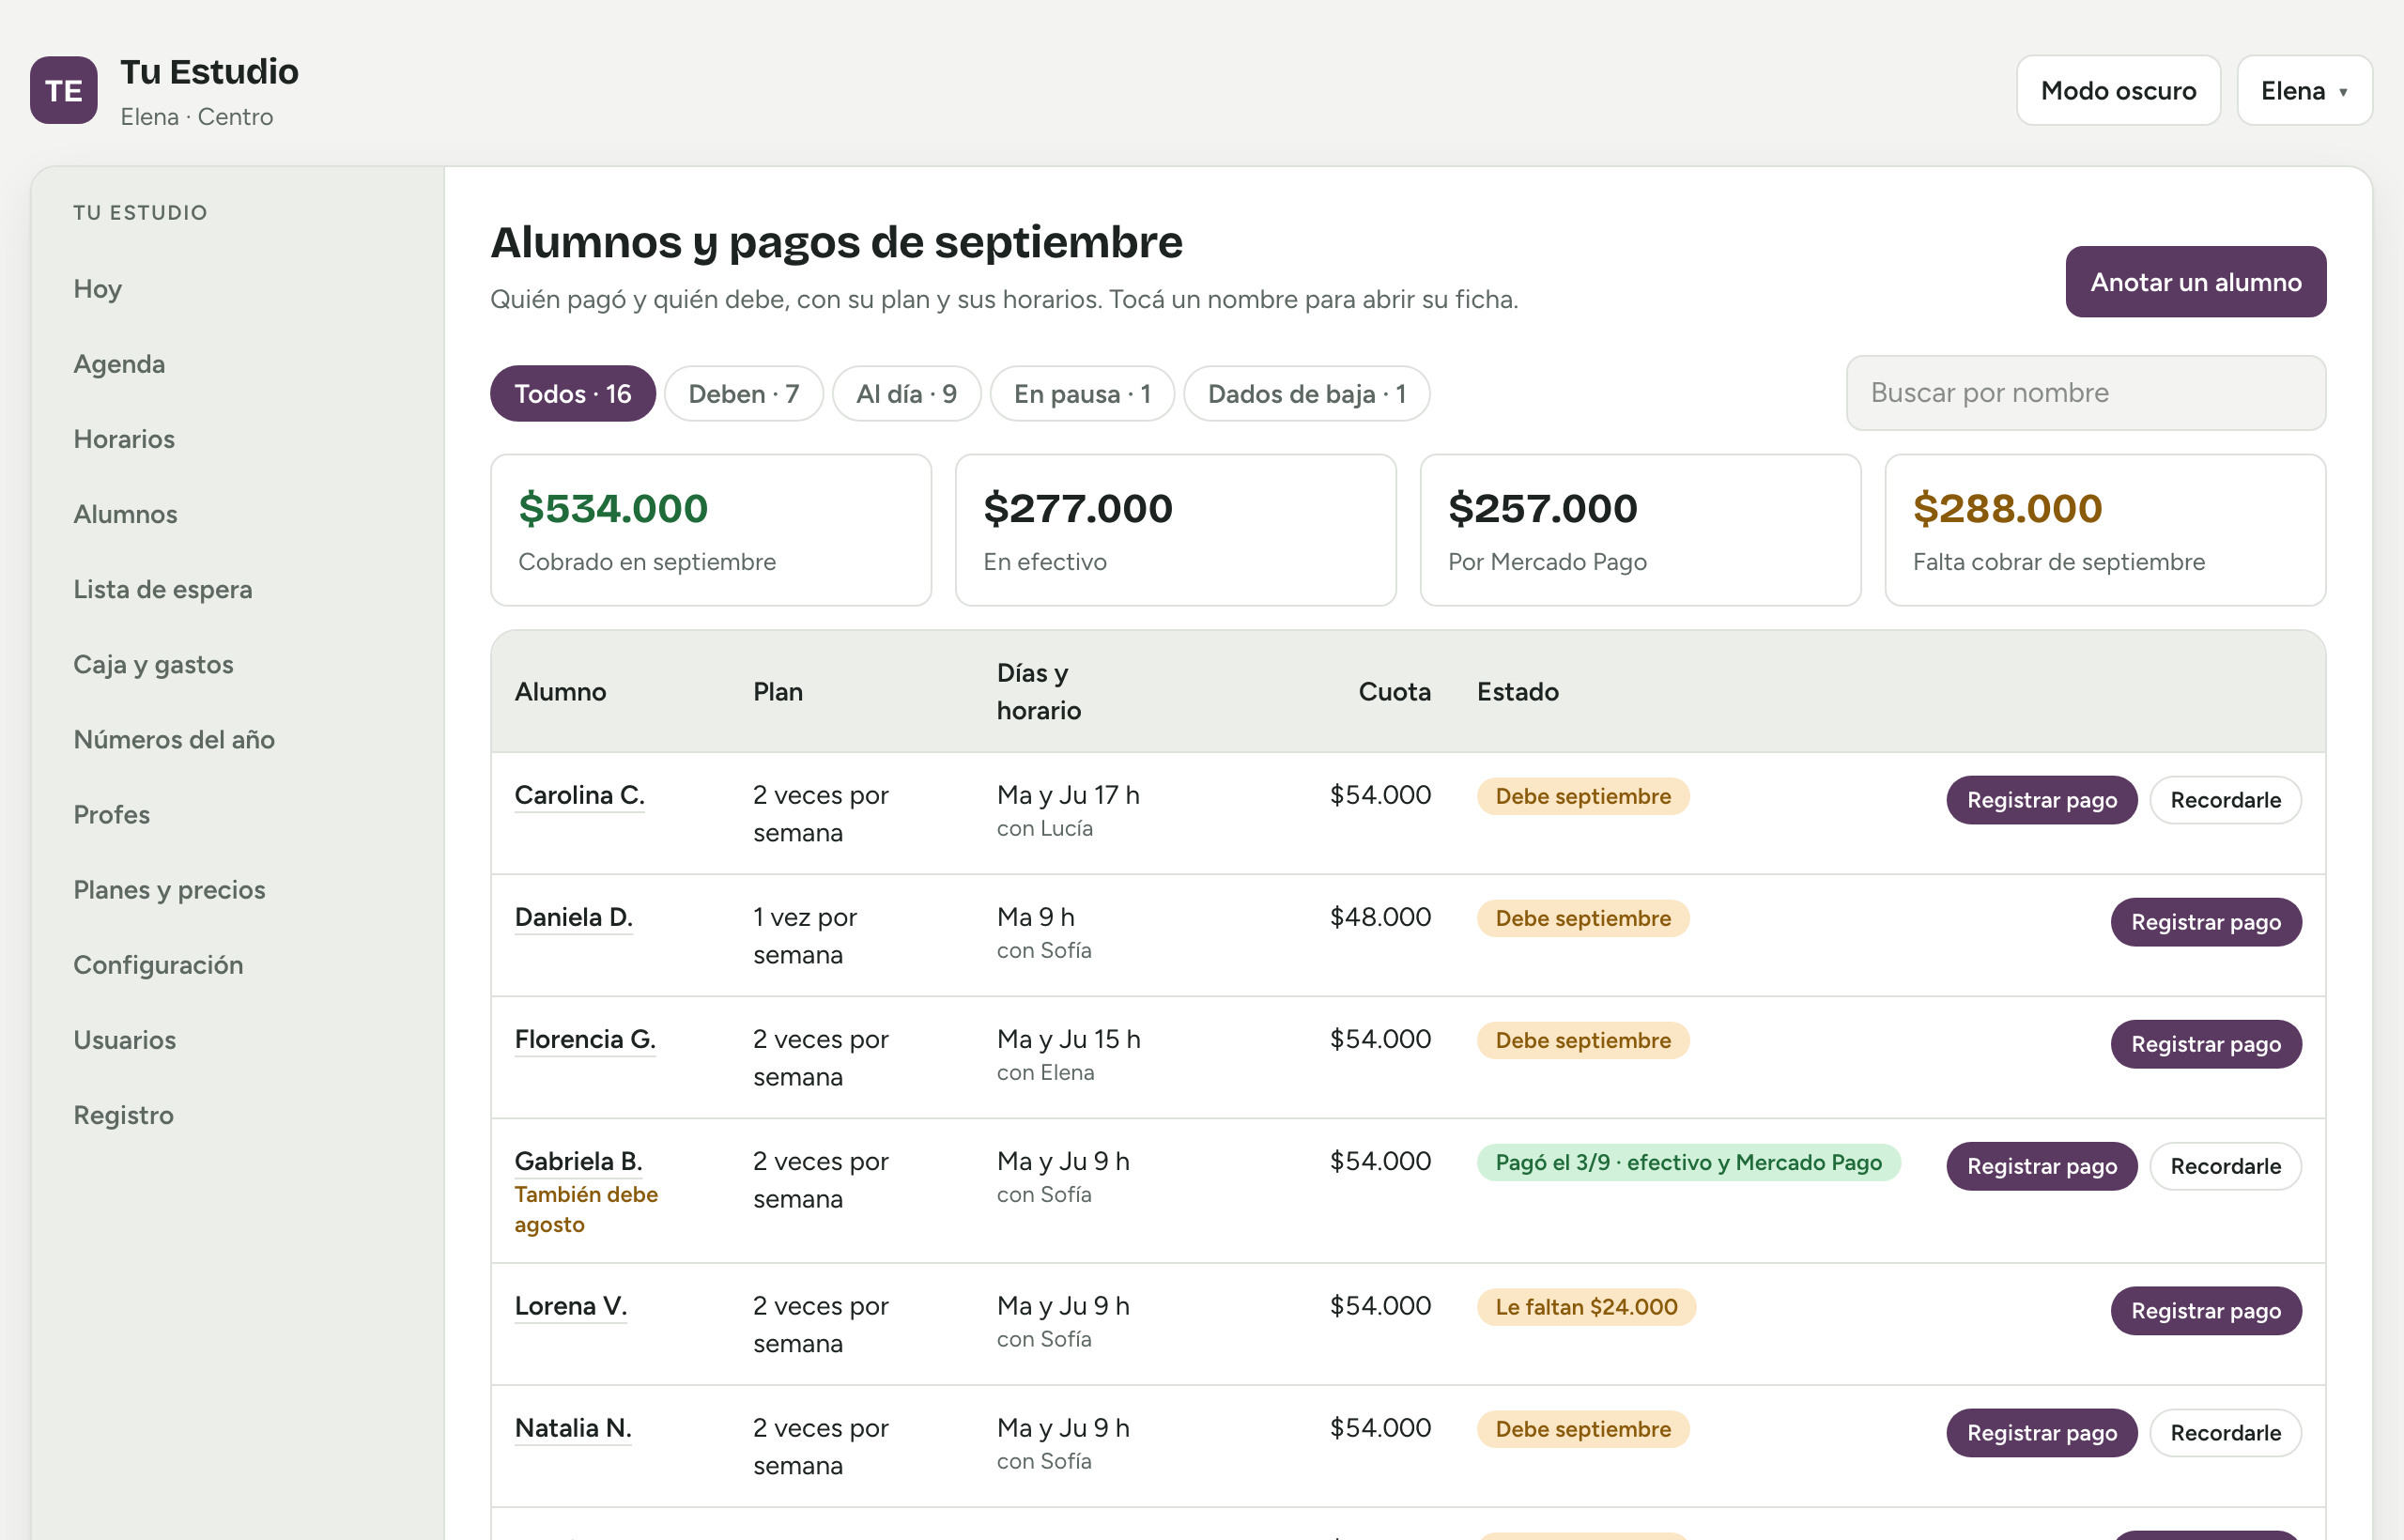Open Configuración in the sidebar
2404x1540 pixels.
158,964
